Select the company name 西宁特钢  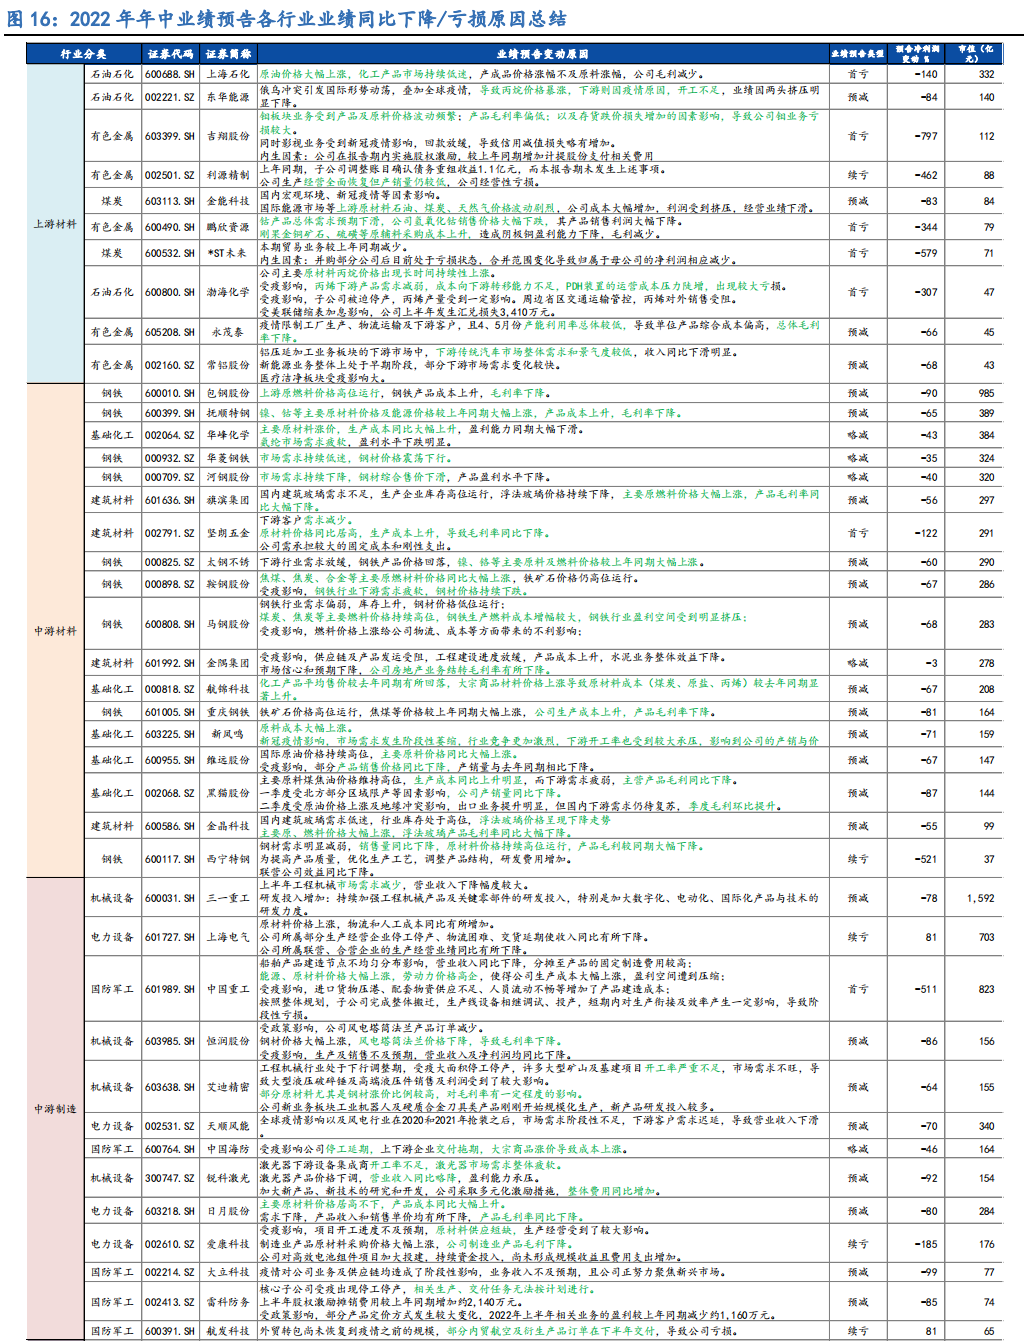click(228, 859)
